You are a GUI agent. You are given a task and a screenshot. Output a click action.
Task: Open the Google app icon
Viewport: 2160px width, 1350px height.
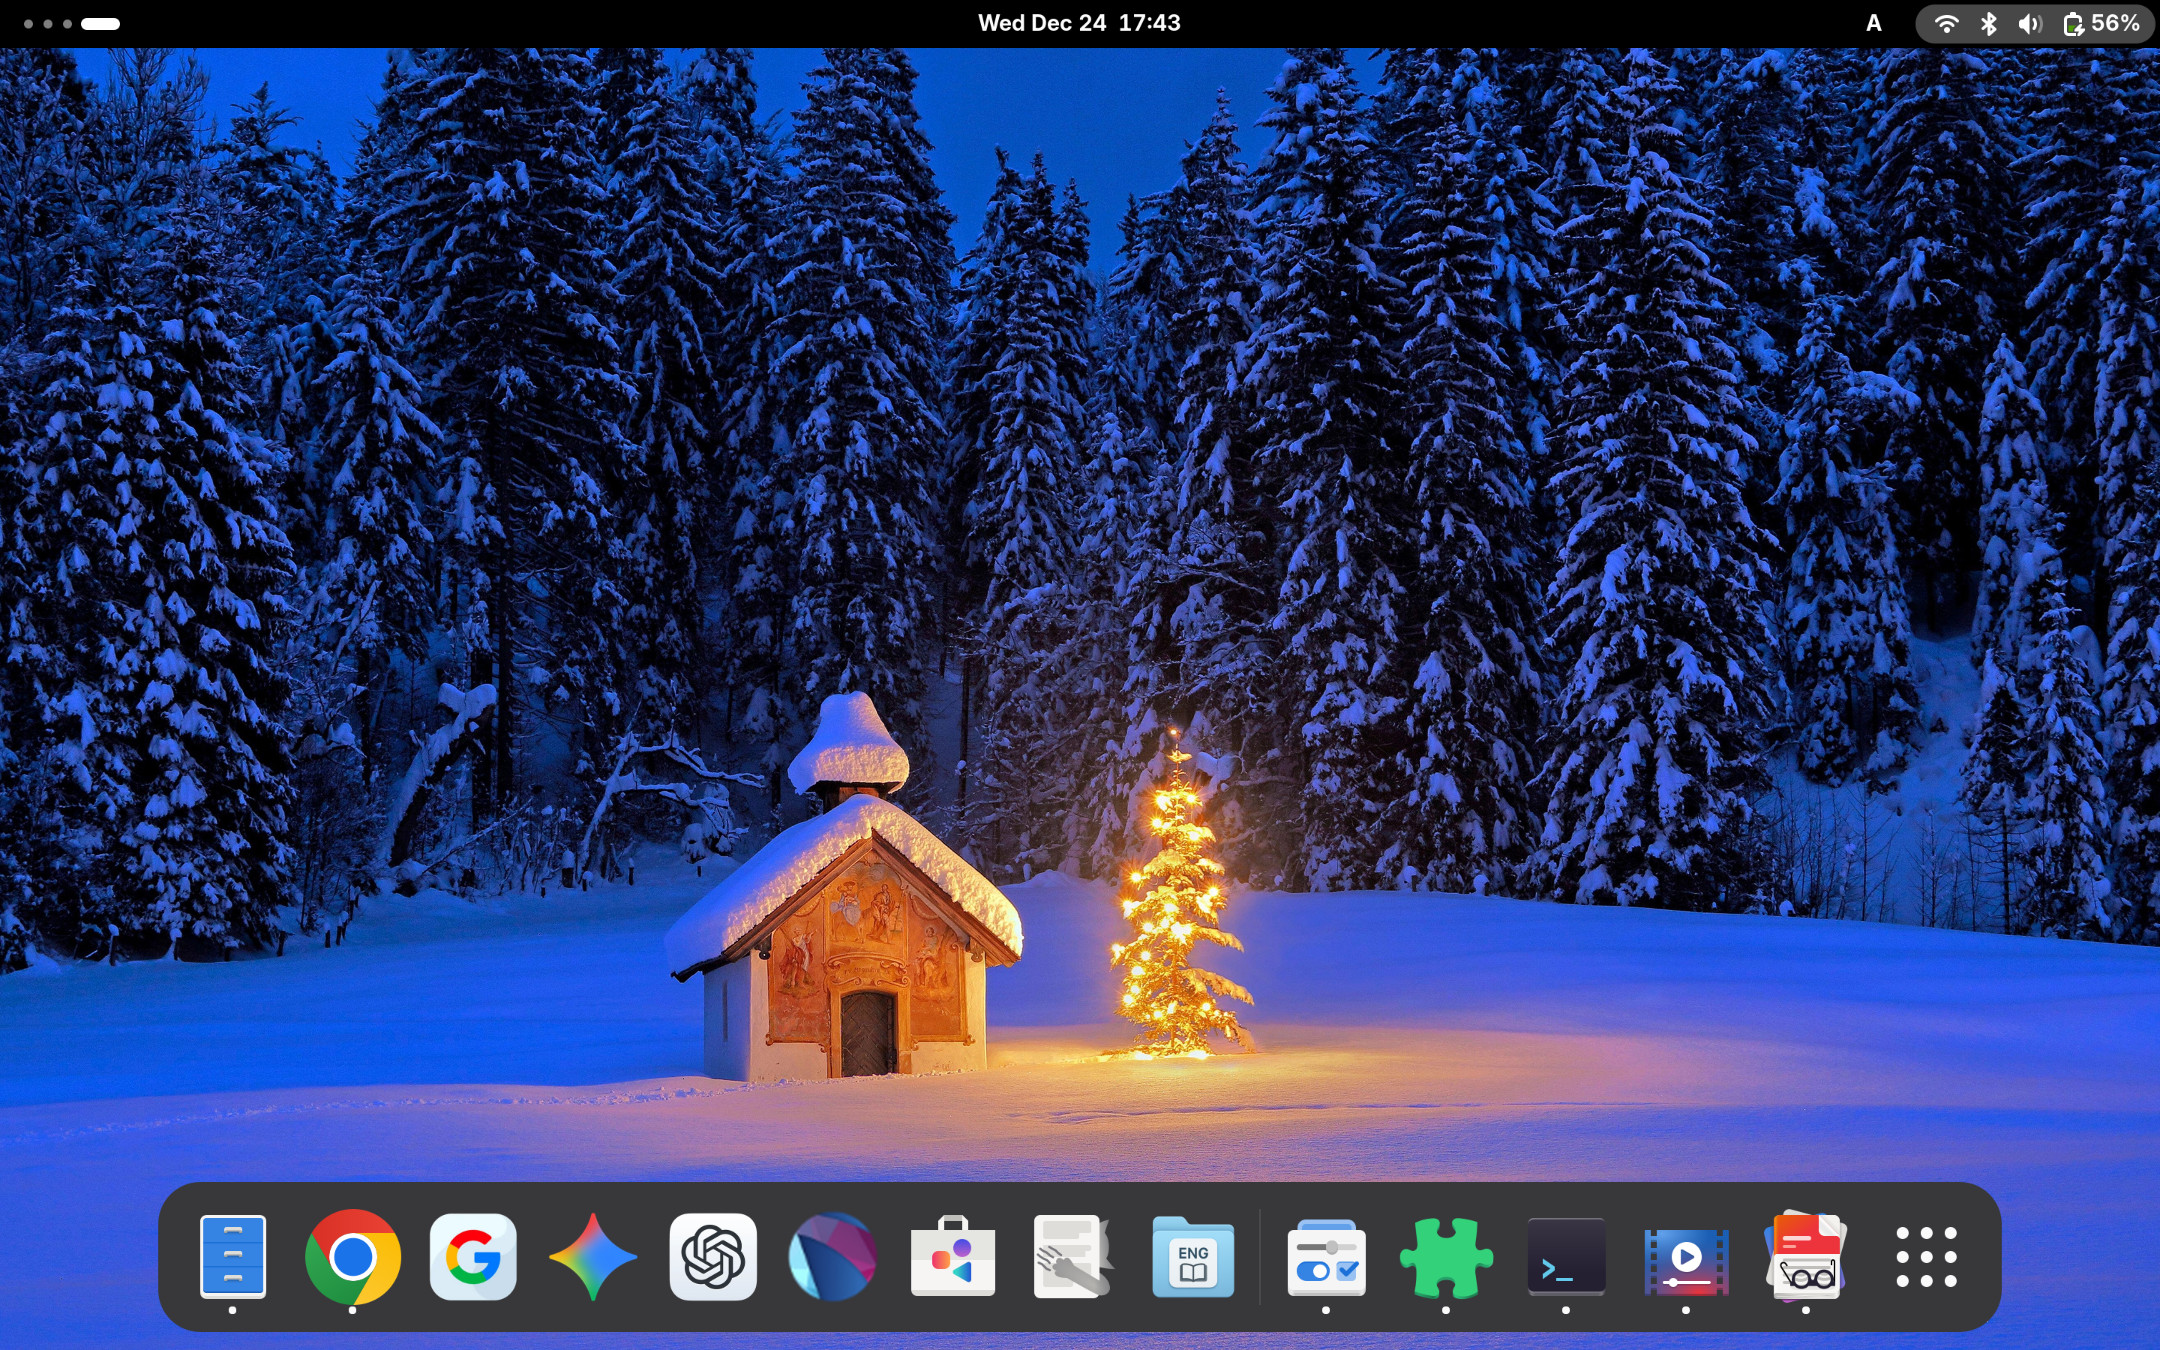[x=473, y=1256]
